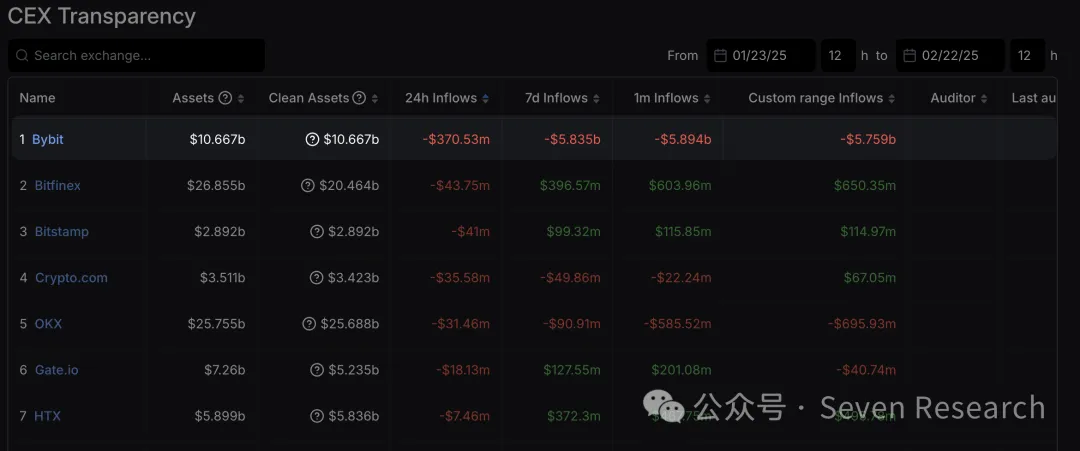1080x451 pixels.
Task: Click the calendar icon in To date
Action: (x=909, y=56)
